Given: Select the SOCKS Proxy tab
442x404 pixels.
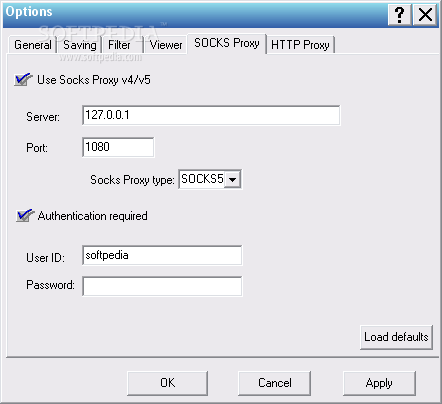Looking at the screenshot, I should pyautogui.click(x=227, y=43).
